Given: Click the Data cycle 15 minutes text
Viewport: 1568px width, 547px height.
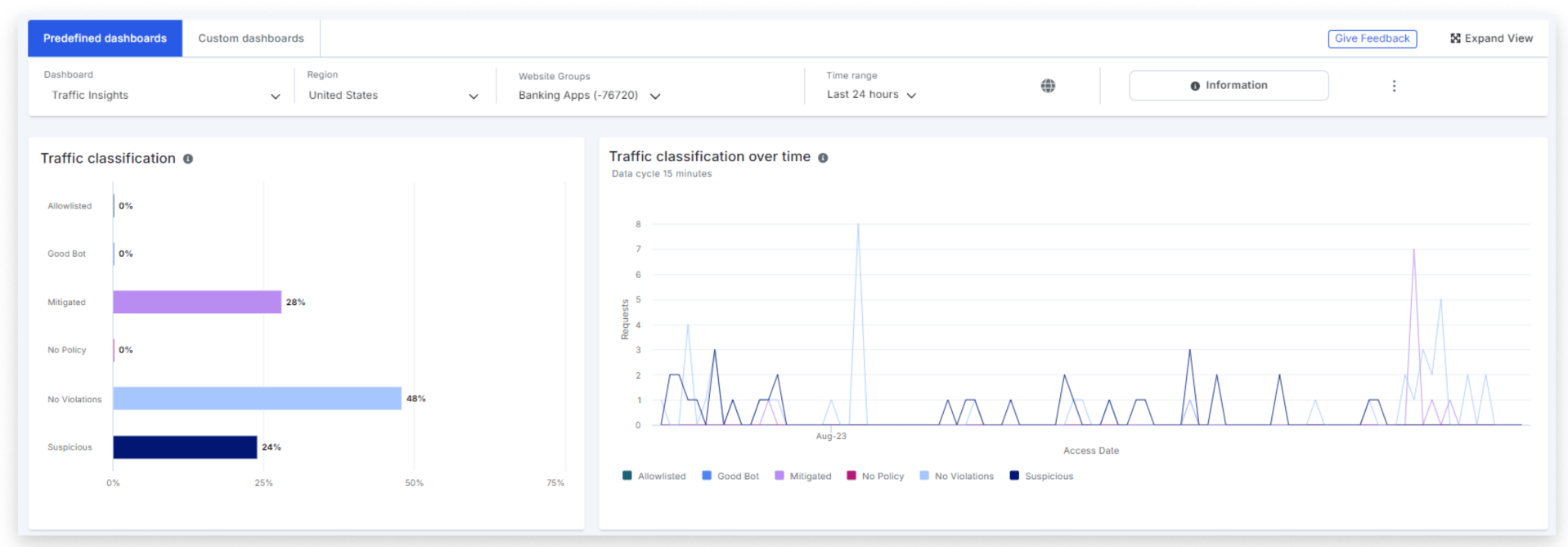Looking at the screenshot, I should 662,174.
